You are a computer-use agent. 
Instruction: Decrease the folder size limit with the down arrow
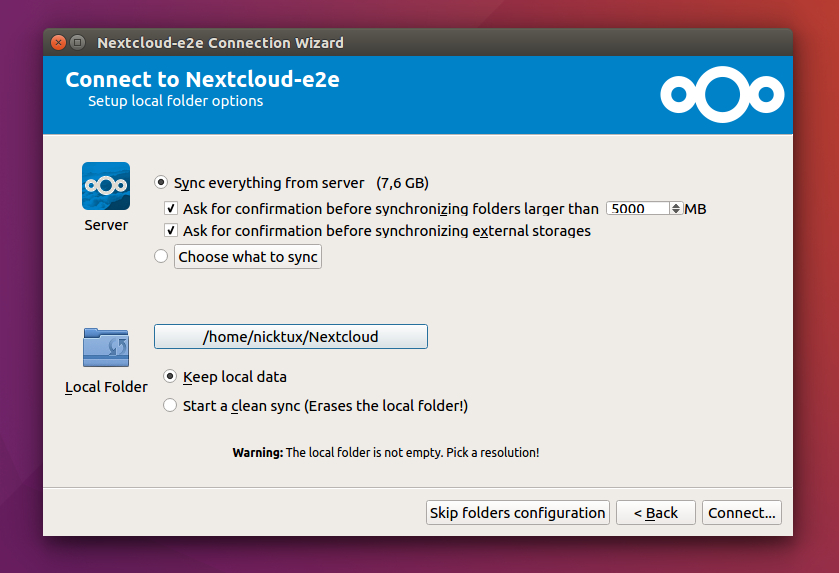[x=677, y=213]
